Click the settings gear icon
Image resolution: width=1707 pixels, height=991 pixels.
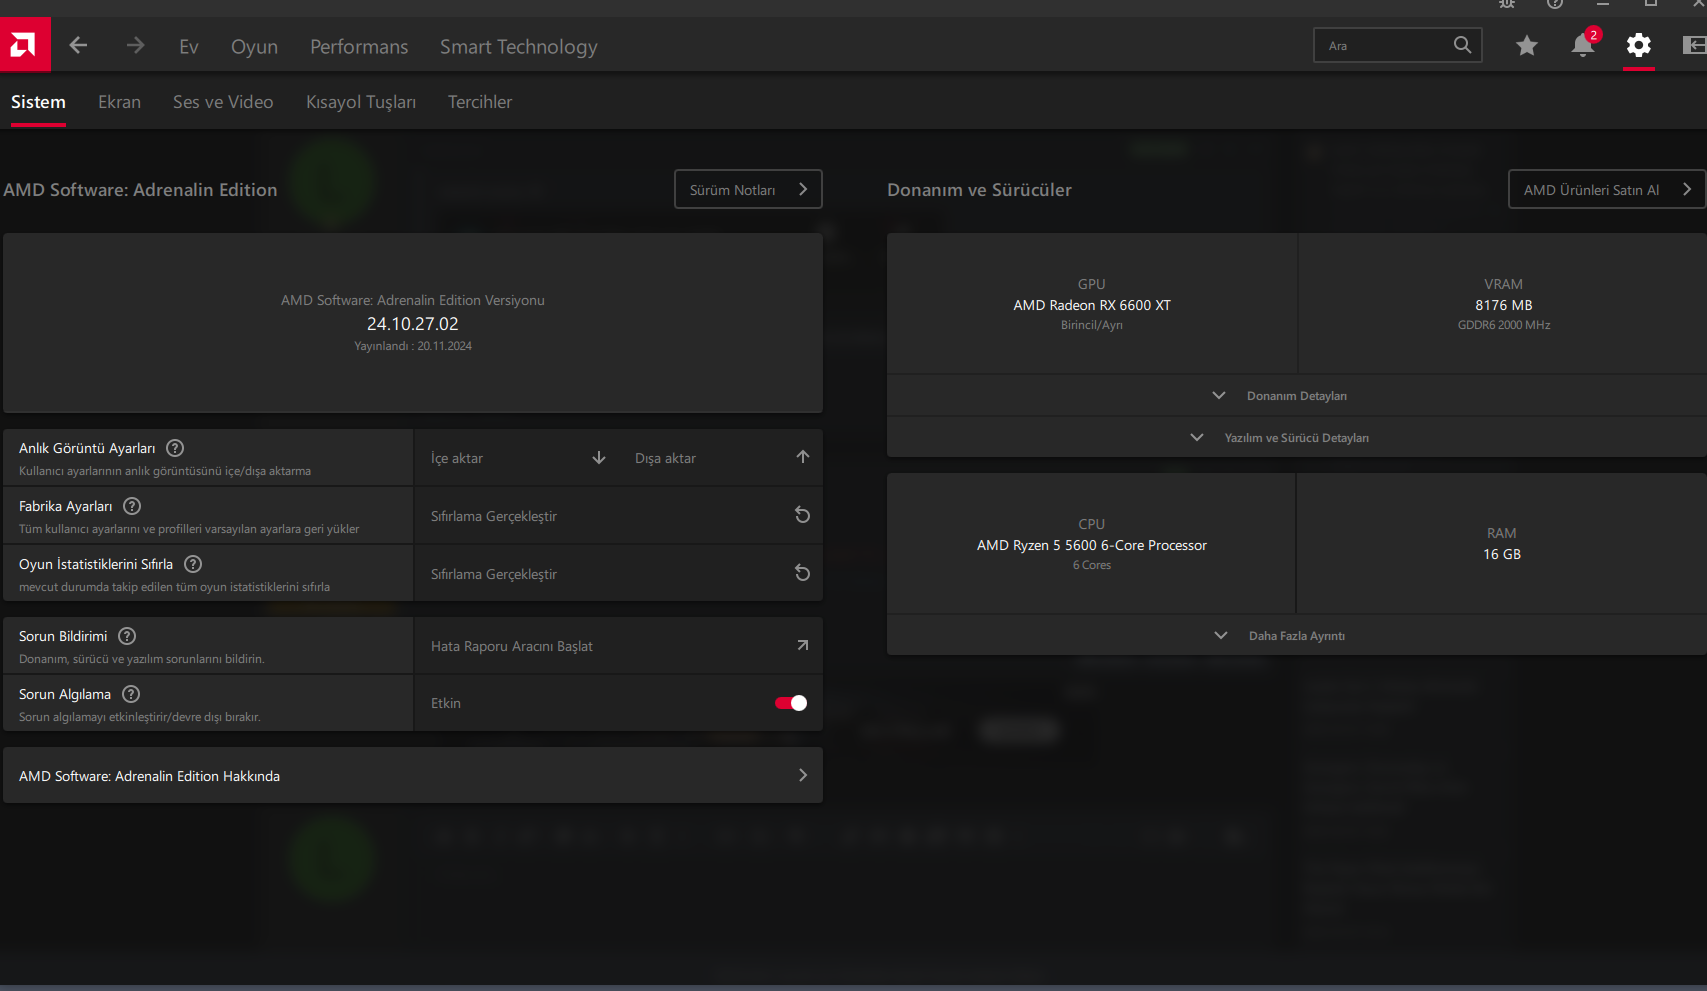[1639, 45]
